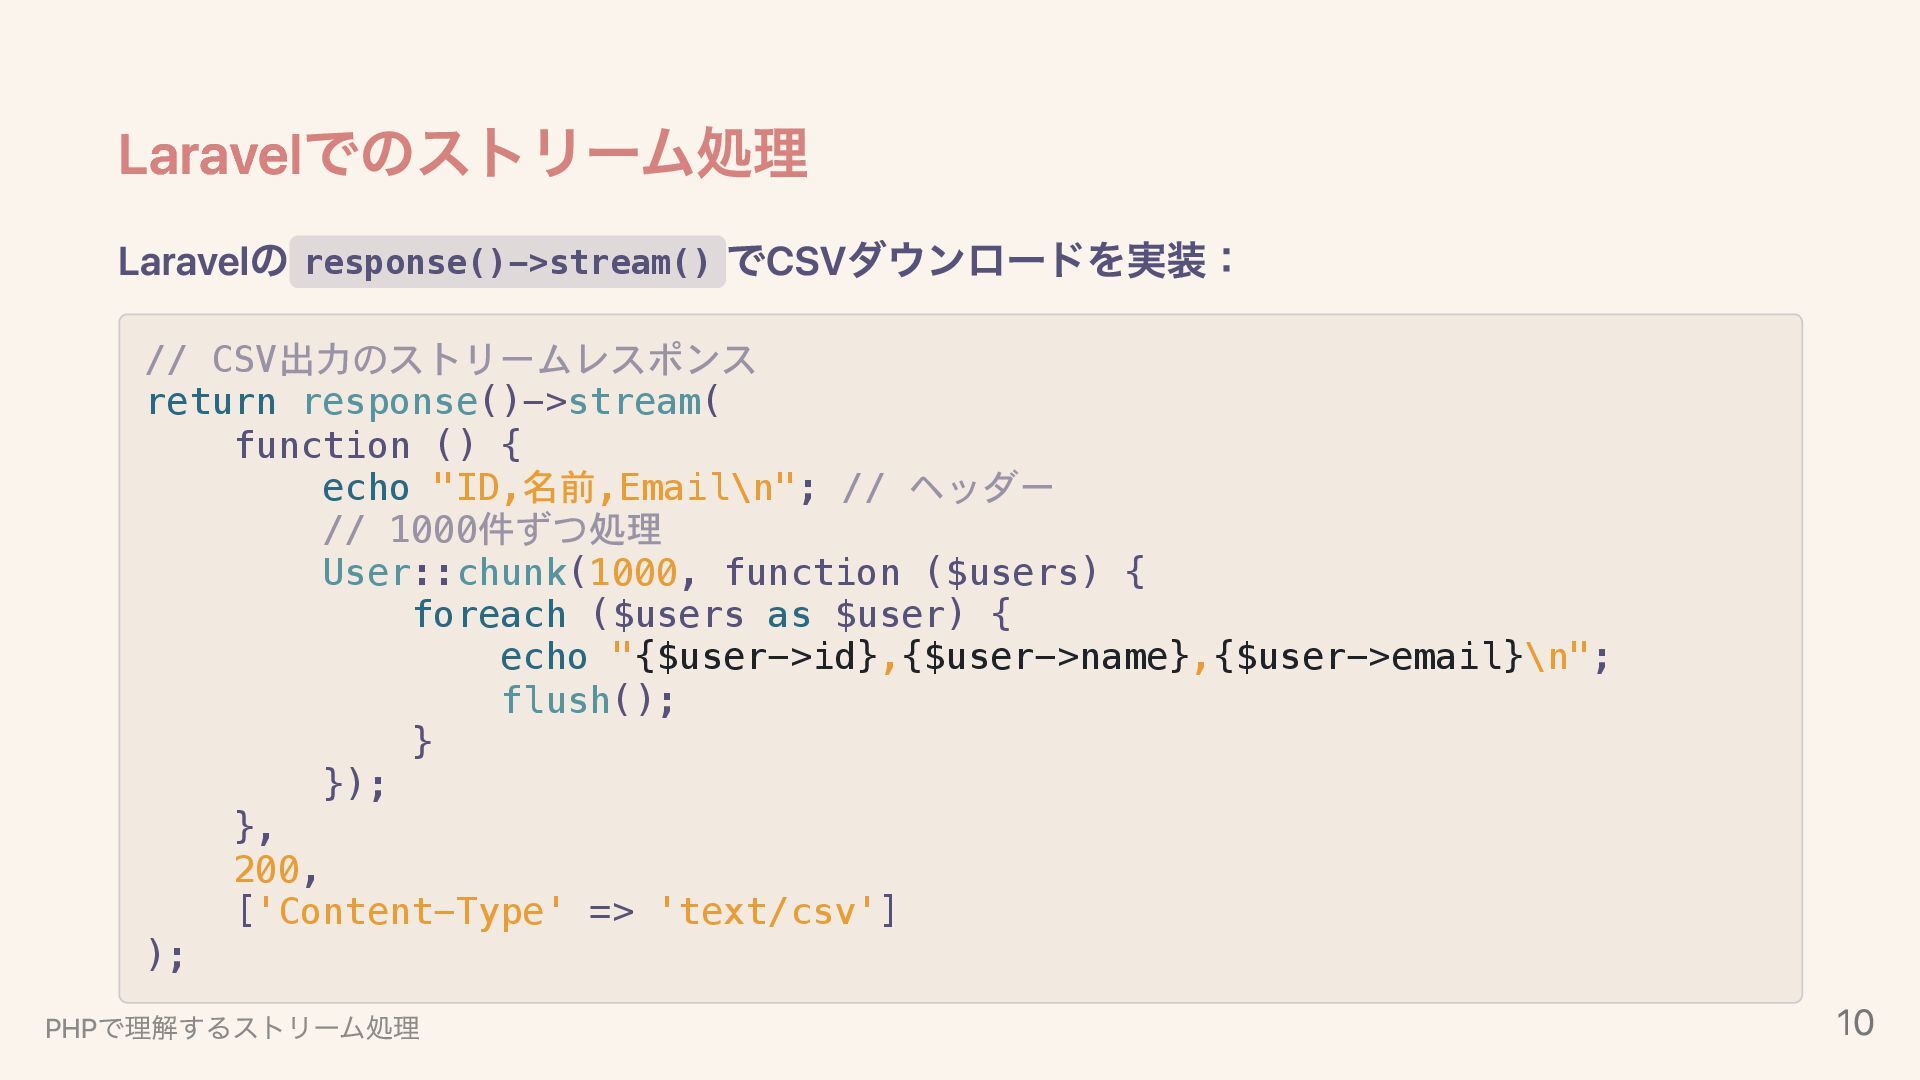Click the 'Content-Type' string
Screen dimensions: 1920x1080
click(411, 912)
